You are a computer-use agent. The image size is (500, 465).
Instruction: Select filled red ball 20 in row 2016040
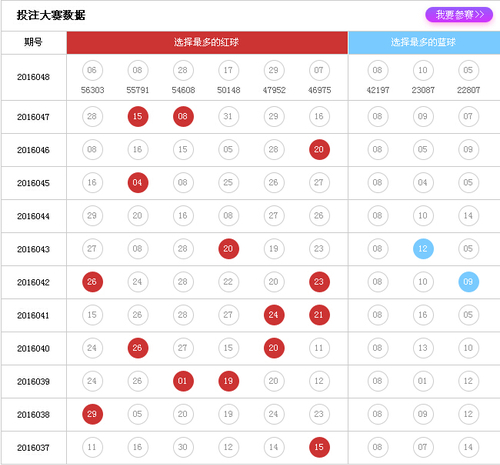(x=274, y=348)
